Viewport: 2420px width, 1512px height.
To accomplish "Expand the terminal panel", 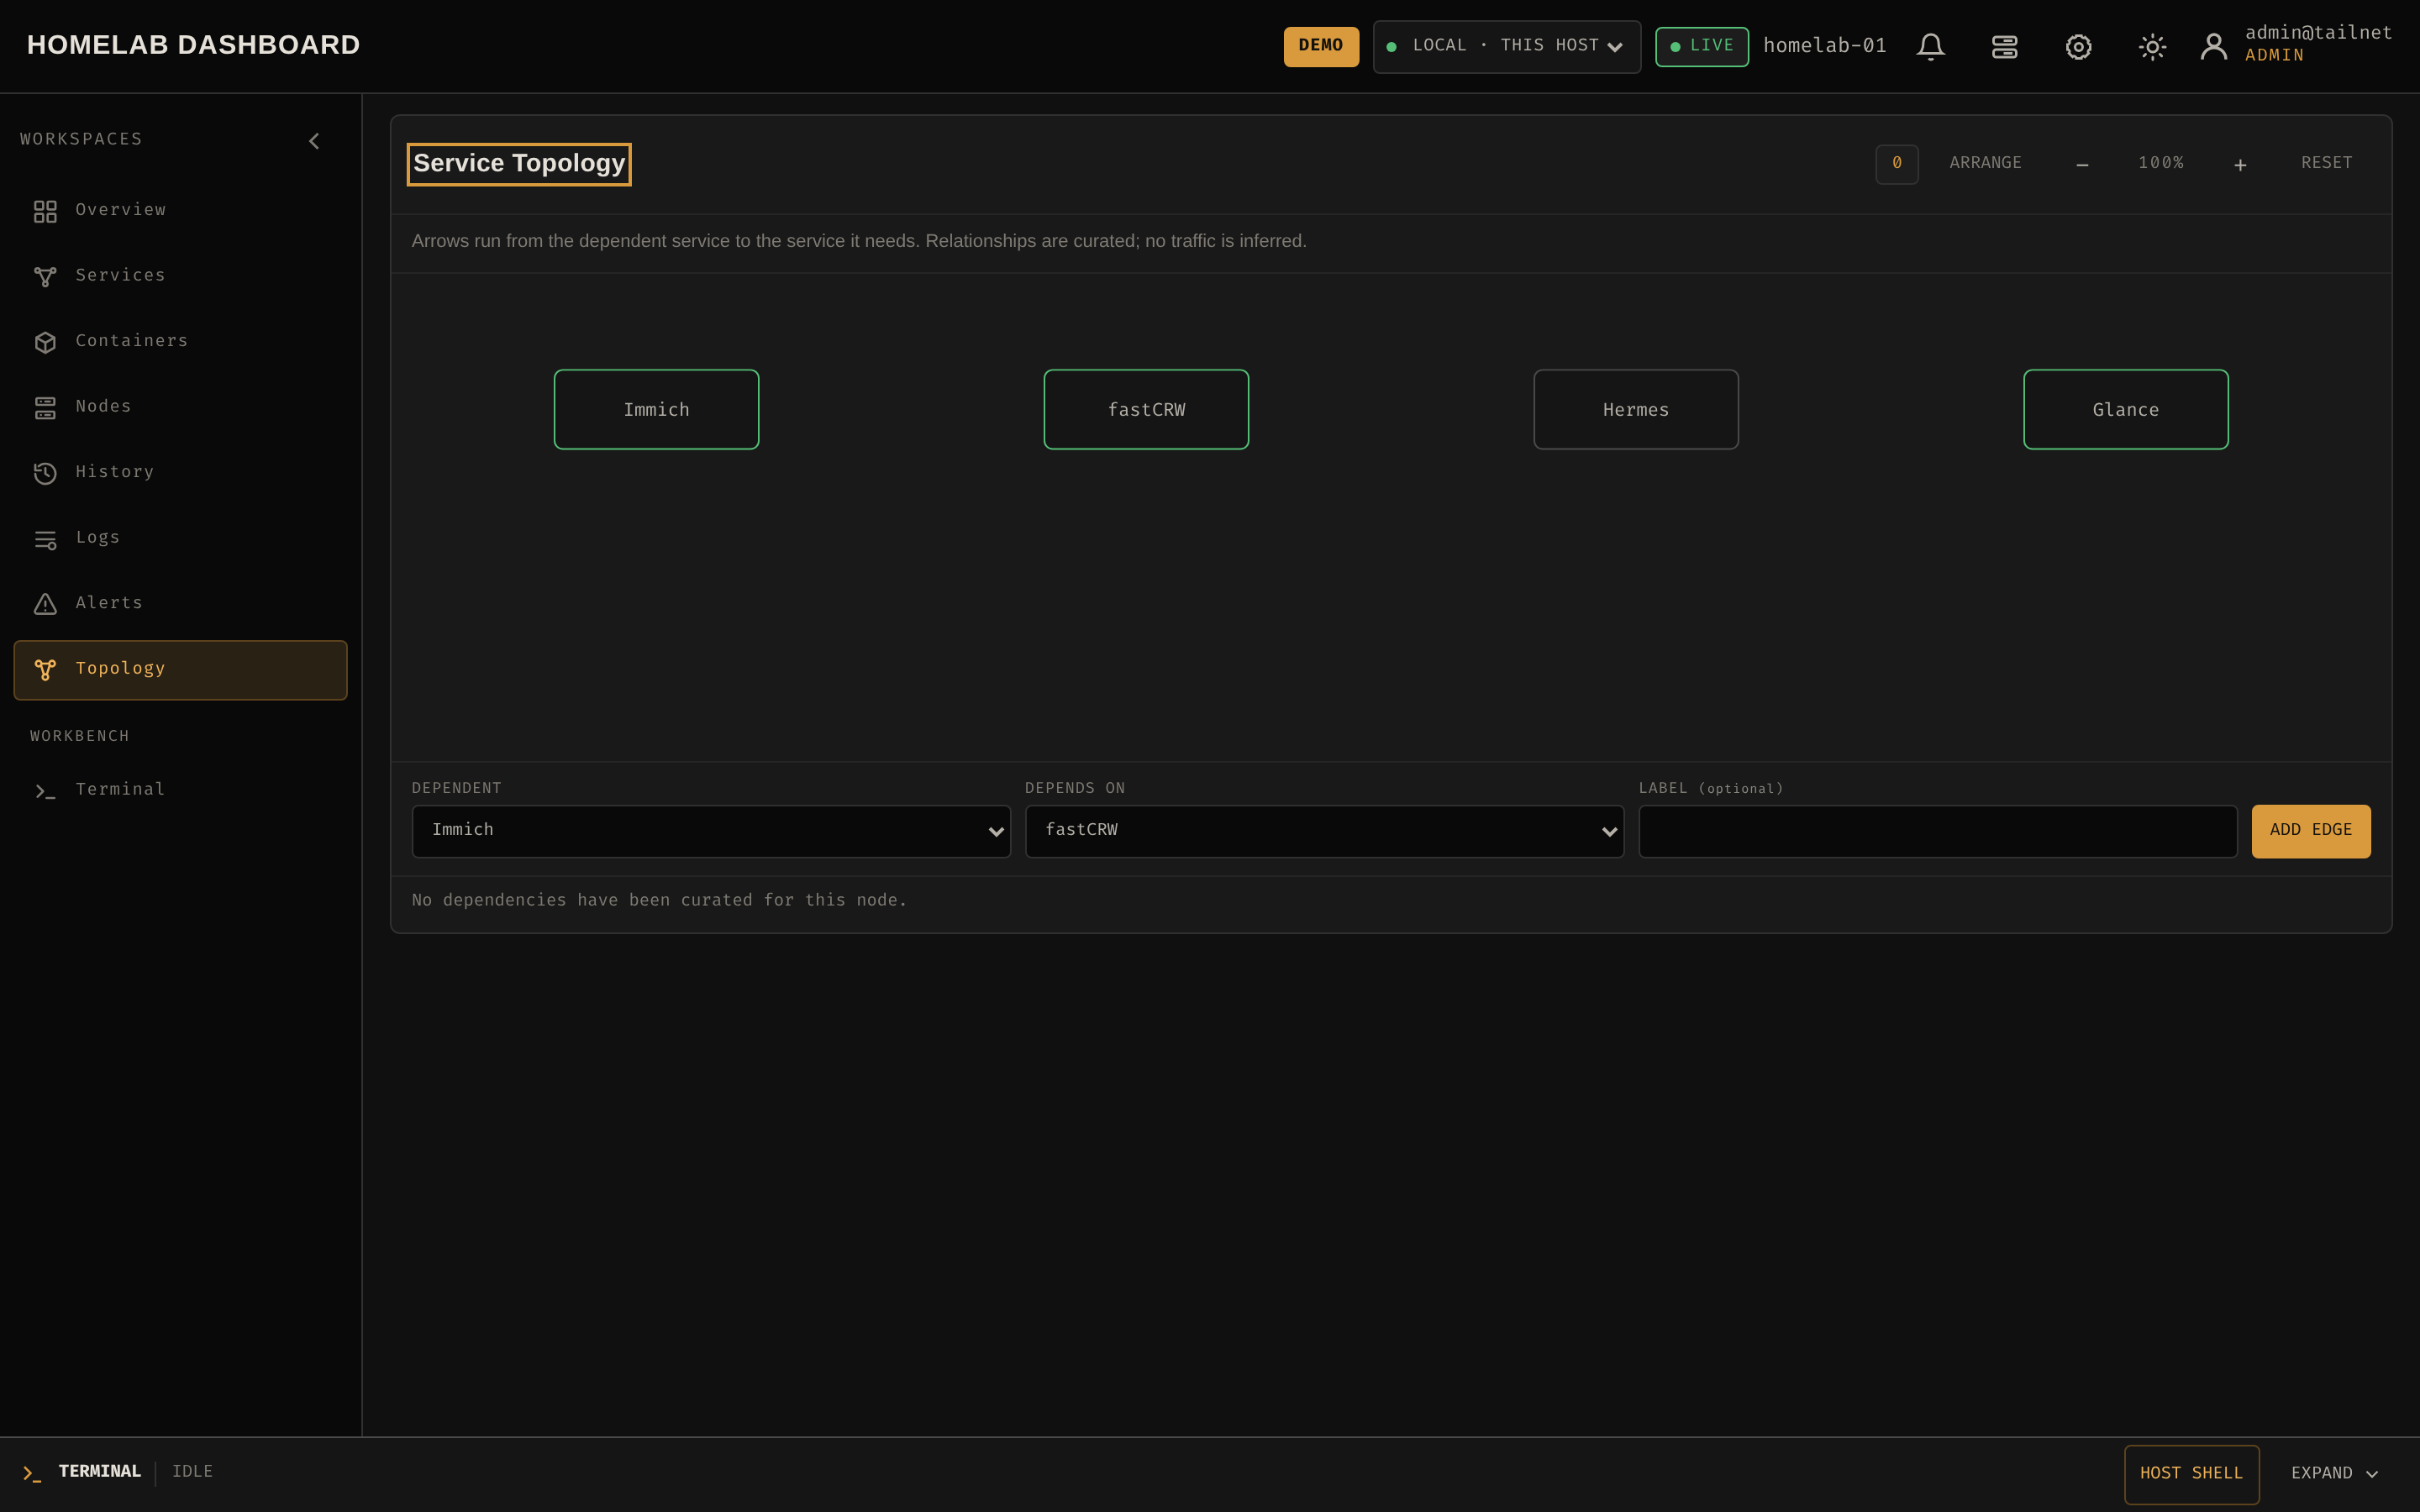I will tap(2334, 1474).
